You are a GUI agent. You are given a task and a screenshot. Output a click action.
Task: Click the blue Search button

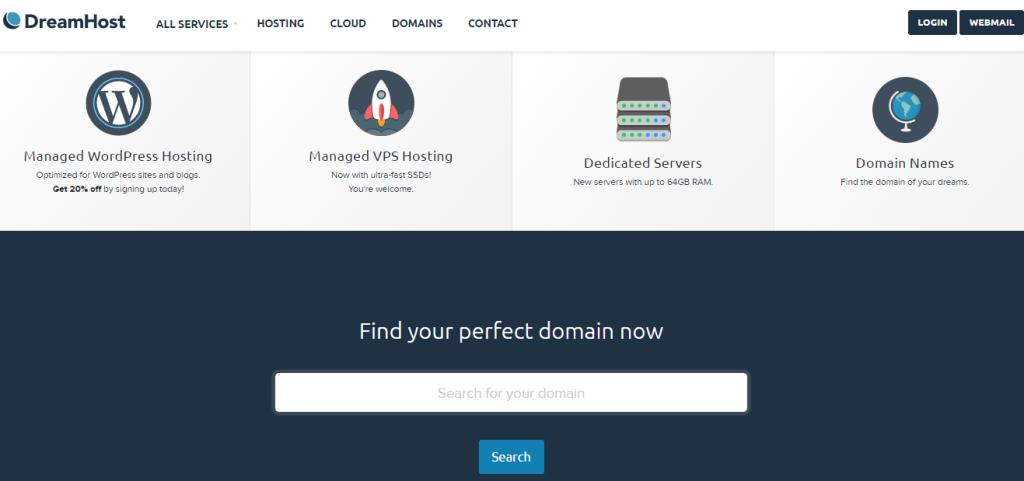pyautogui.click(x=511, y=457)
